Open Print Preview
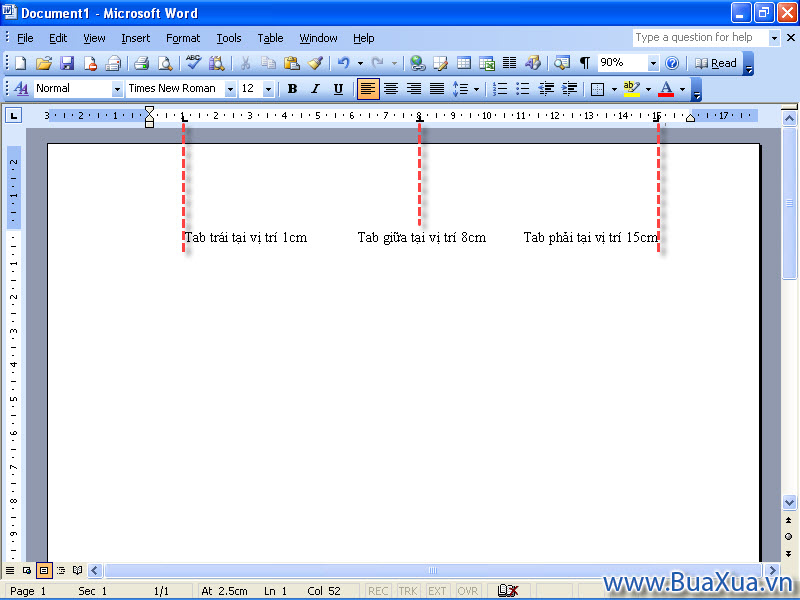The height and width of the screenshot is (600, 800). 165,63
